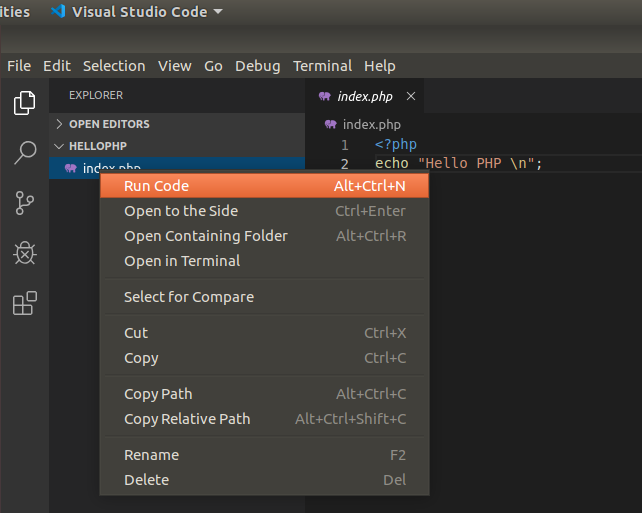Open the Extensions view icon

[25, 303]
